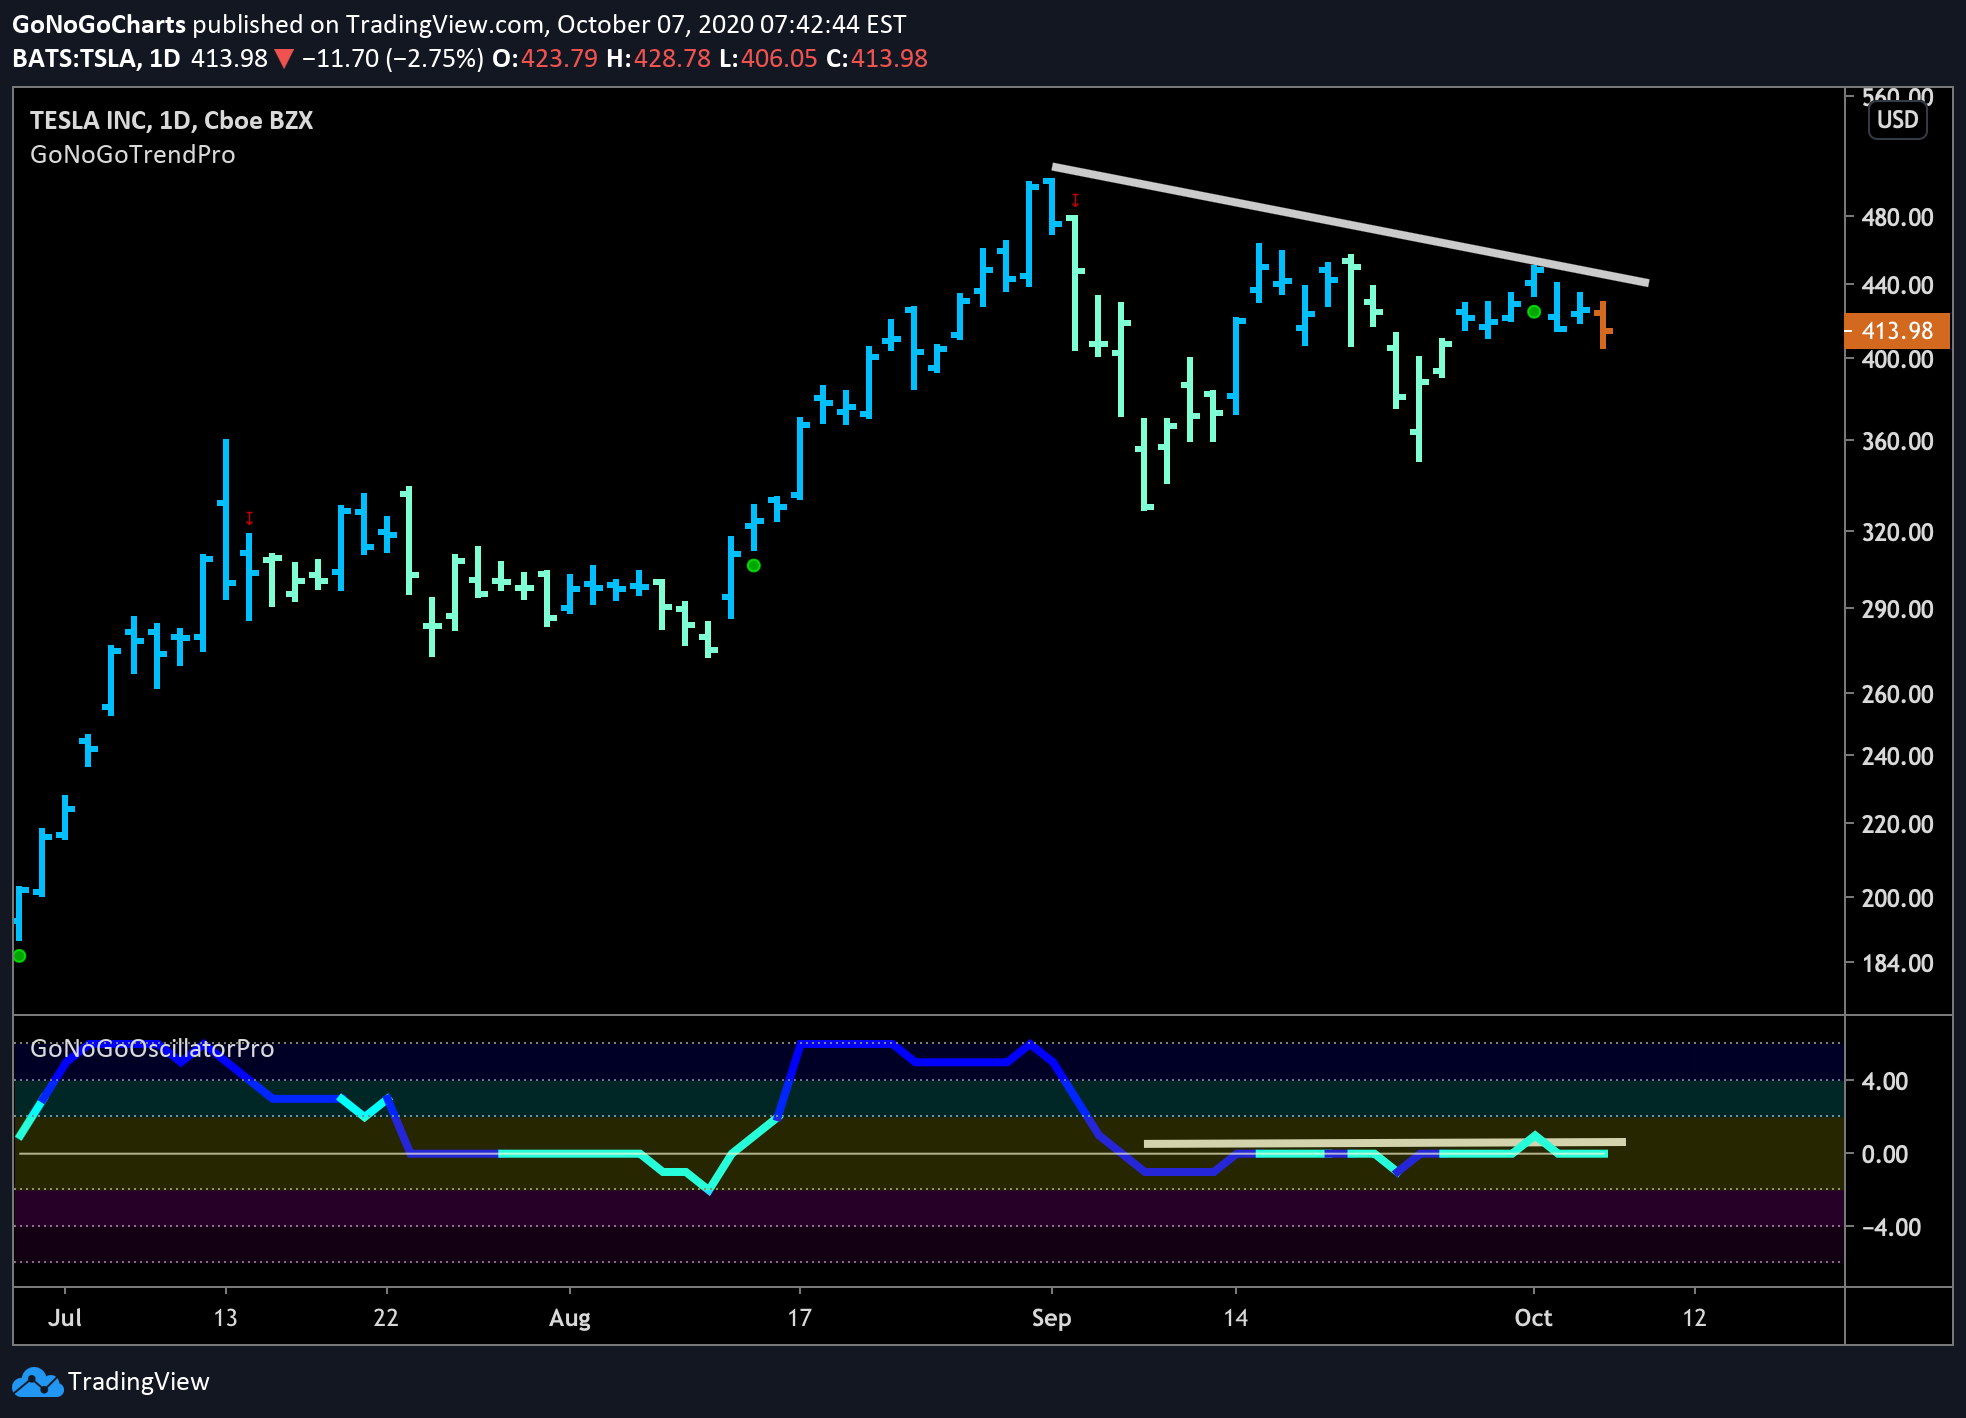Image resolution: width=1966 pixels, height=1418 pixels.
Task: Click the 22 date axis label
Action: click(386, 1317)
